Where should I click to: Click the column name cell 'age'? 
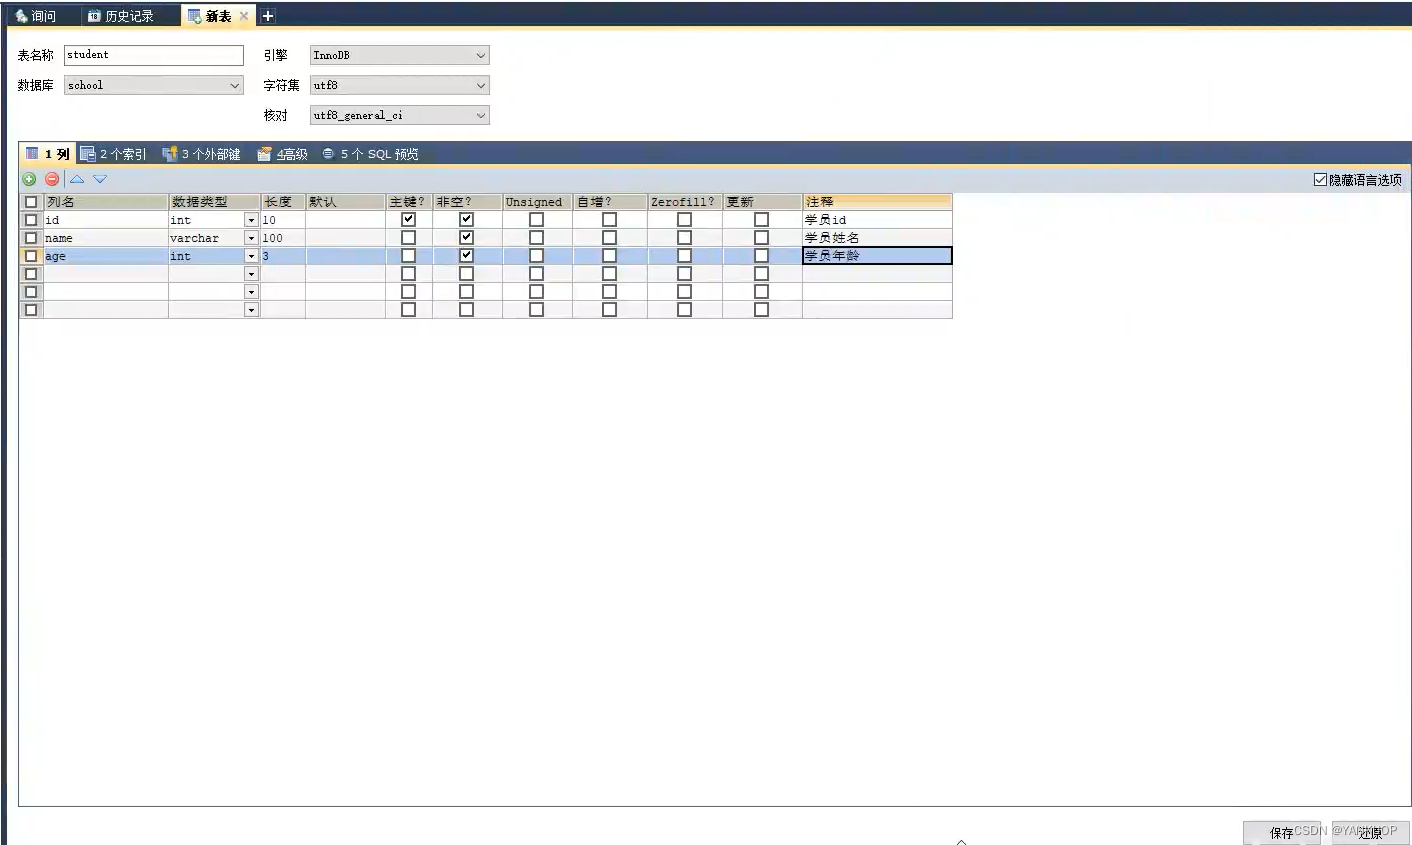[106, 256]
